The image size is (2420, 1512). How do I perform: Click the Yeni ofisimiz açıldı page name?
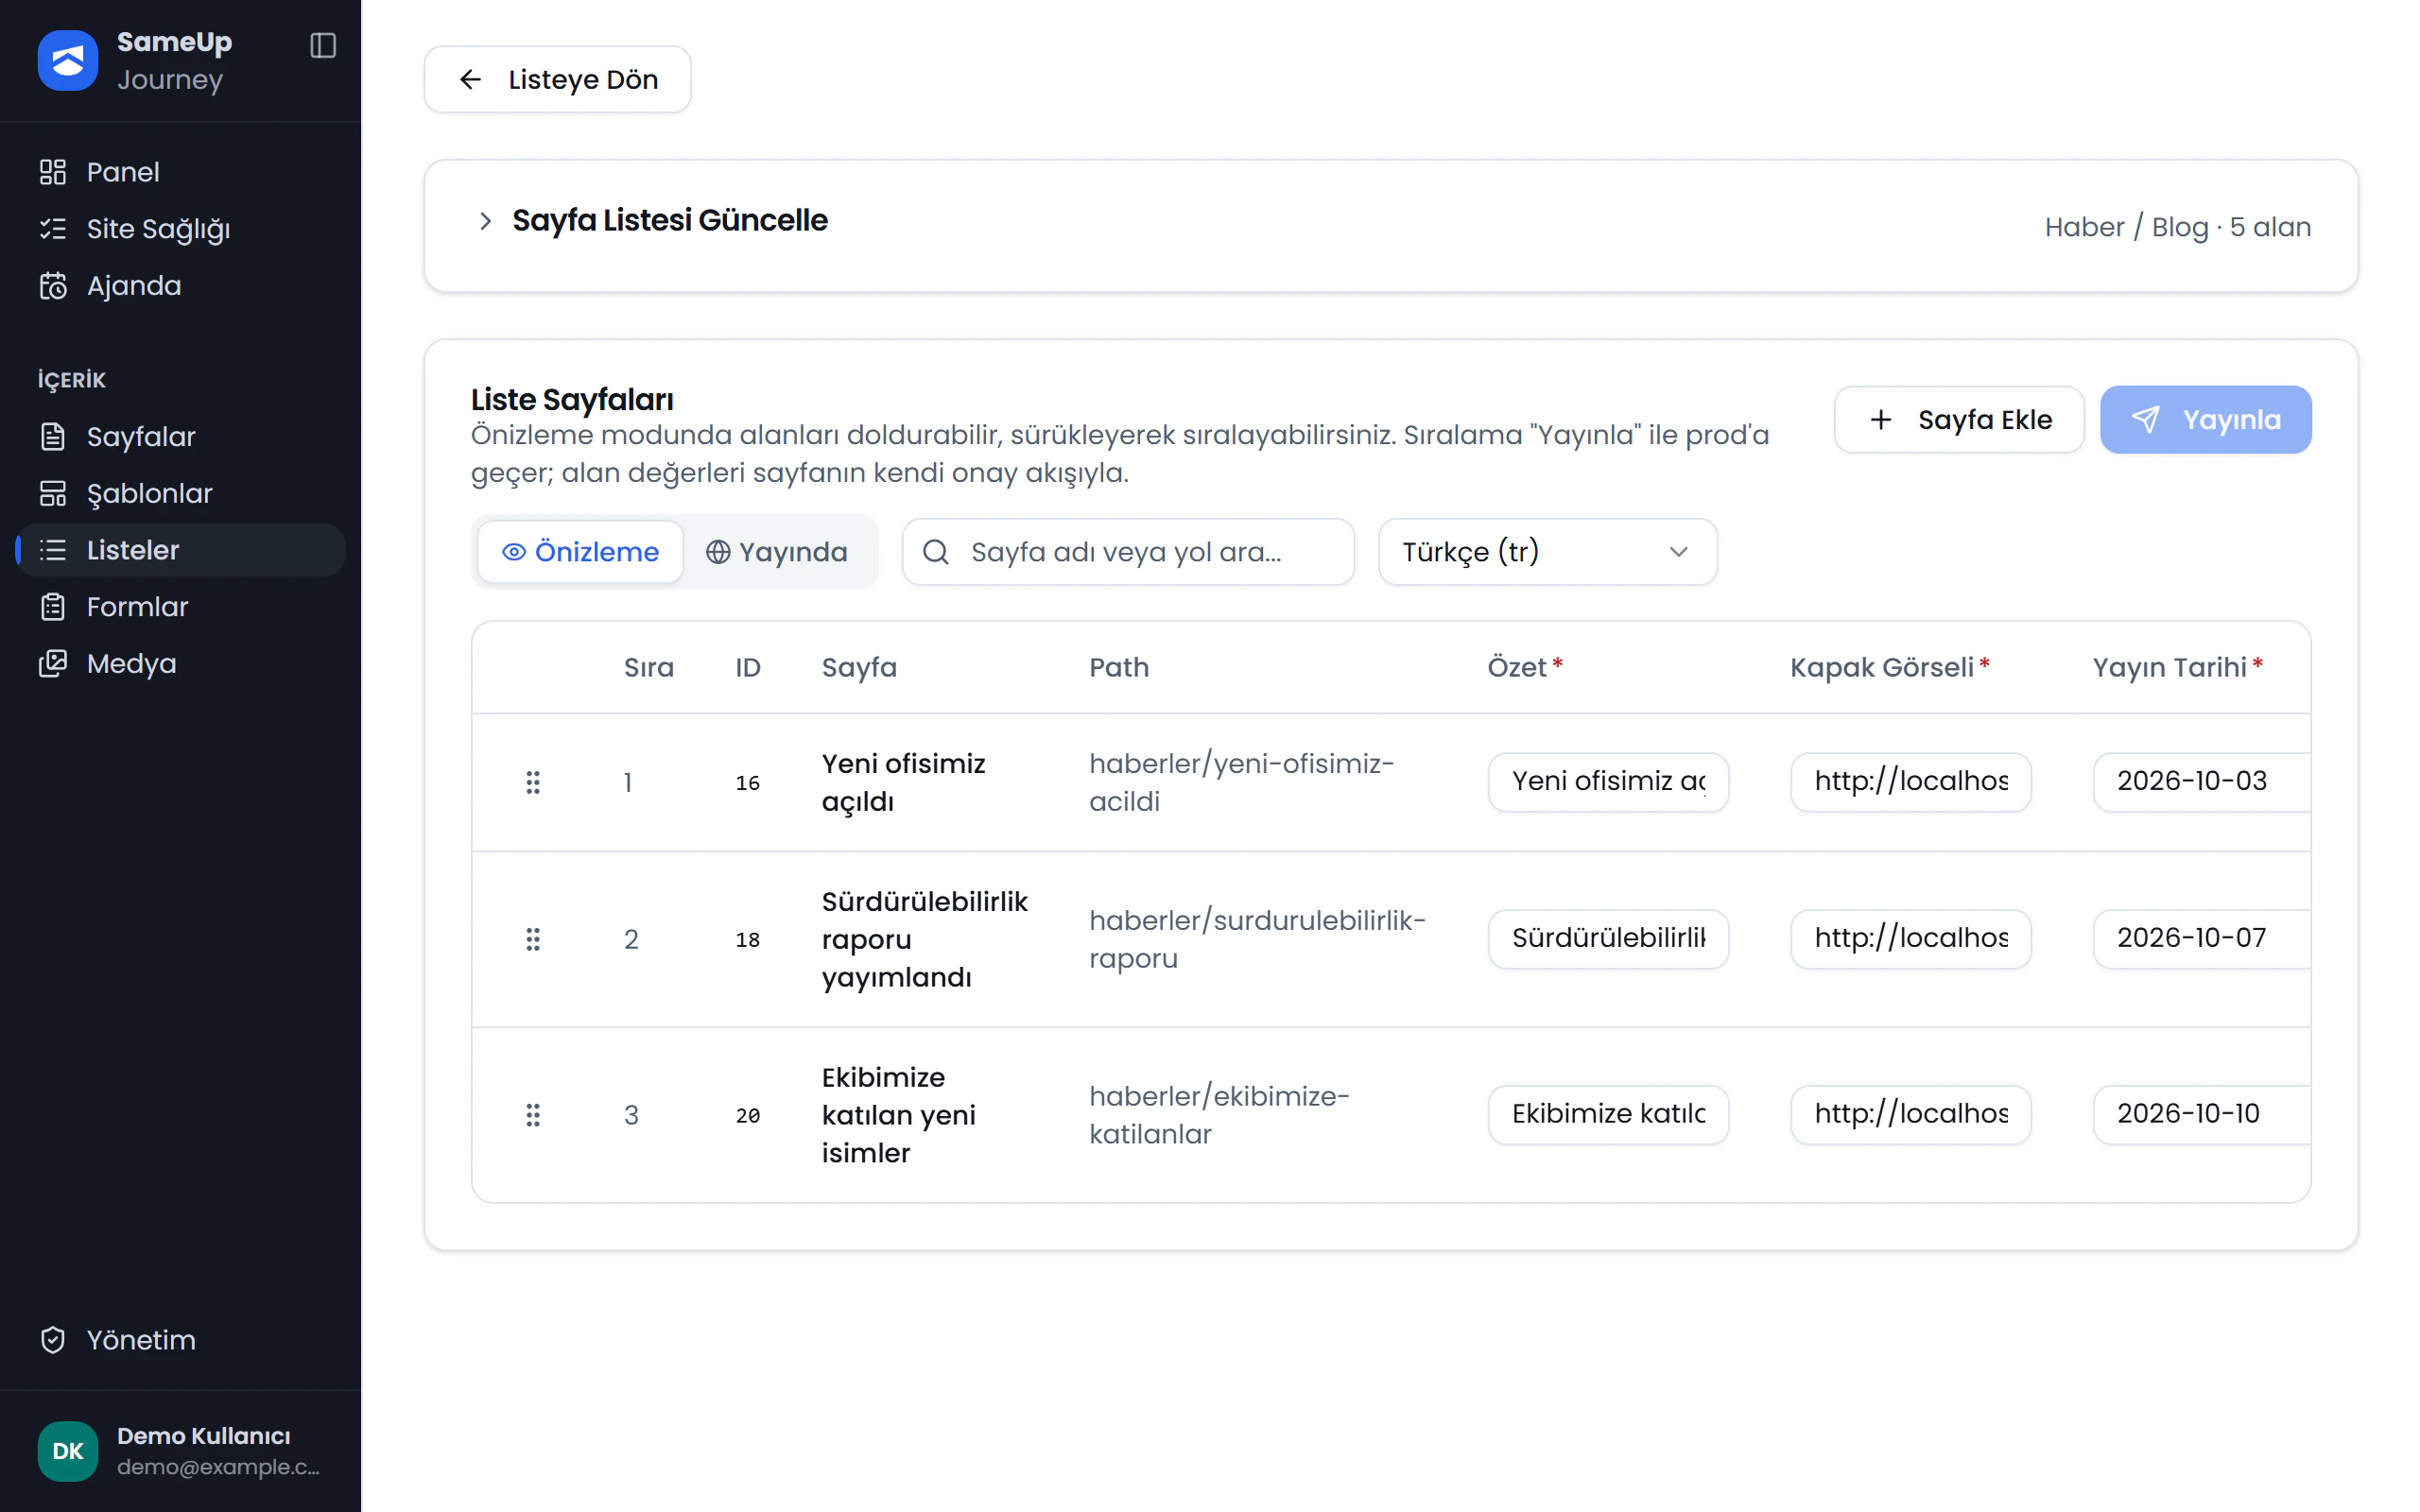(903, 782)
